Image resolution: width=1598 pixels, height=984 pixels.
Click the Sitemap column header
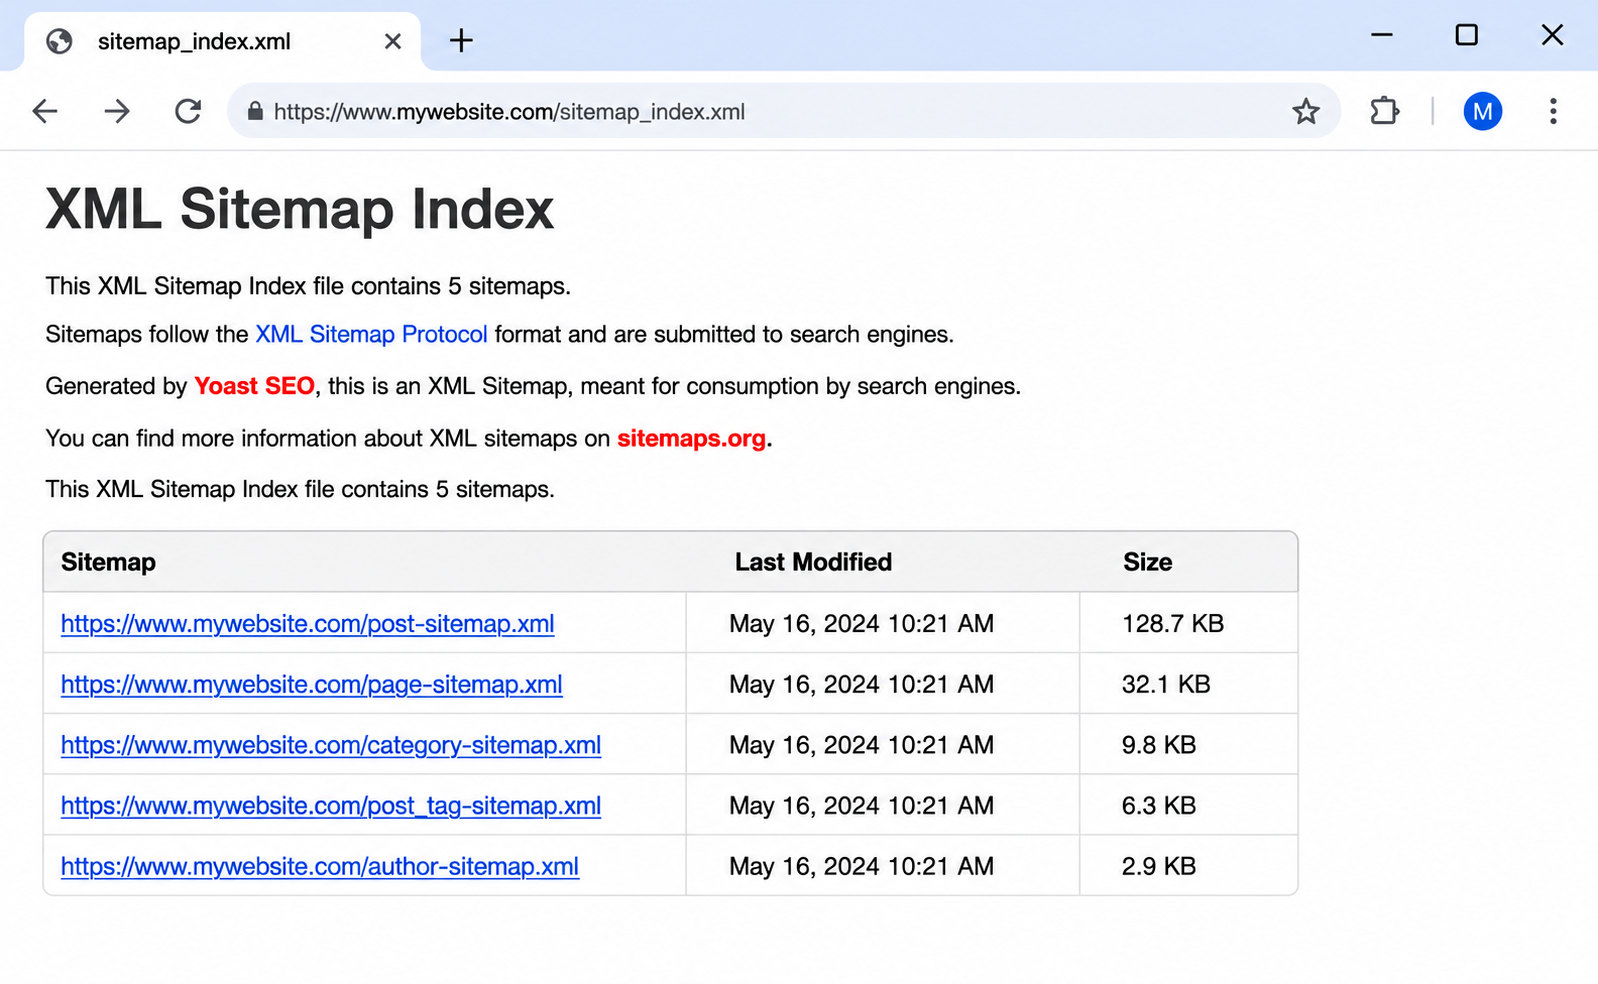click(108, 562)
